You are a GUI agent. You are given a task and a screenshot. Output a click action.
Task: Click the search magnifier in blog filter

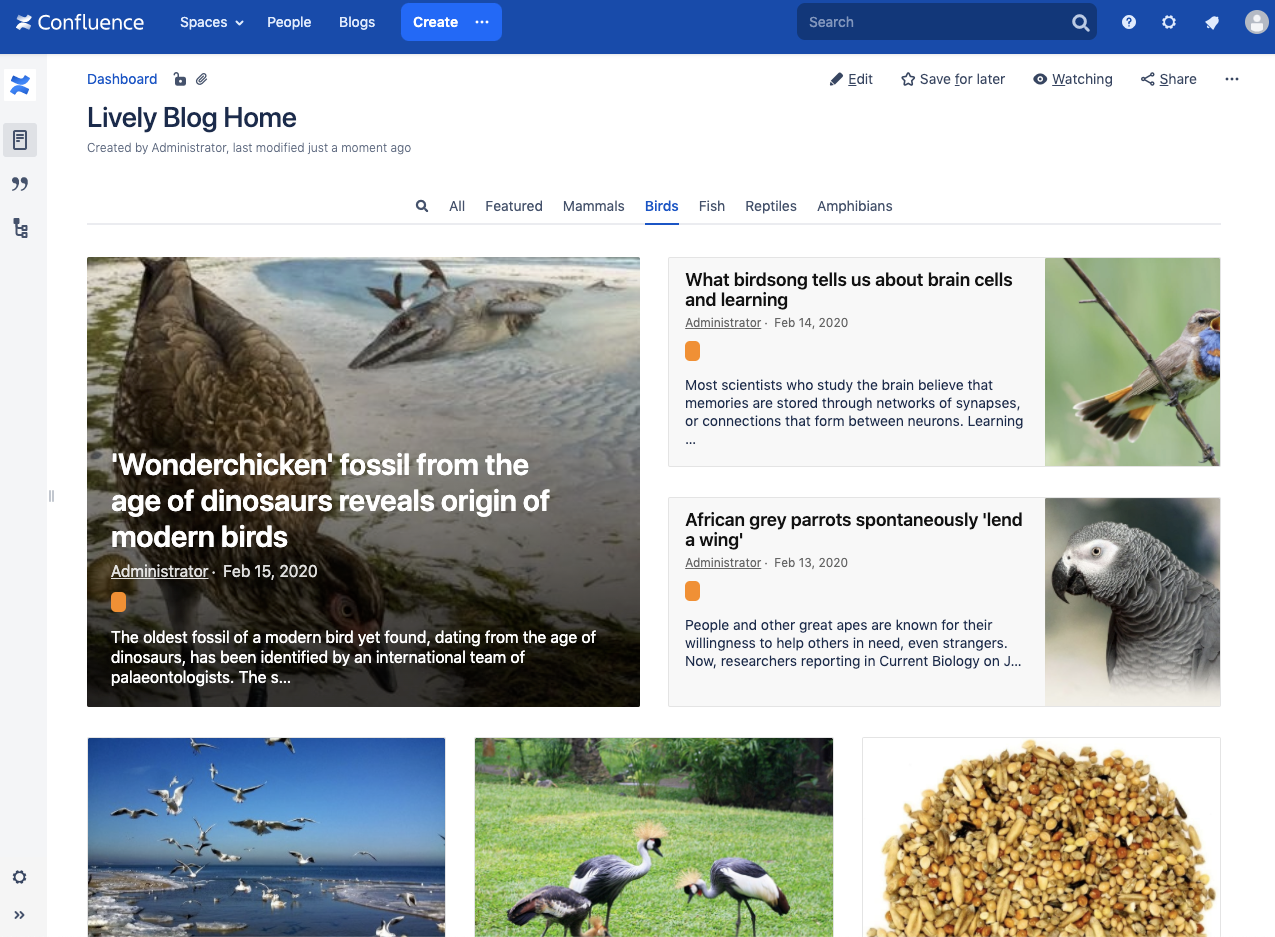coord(422,206)
